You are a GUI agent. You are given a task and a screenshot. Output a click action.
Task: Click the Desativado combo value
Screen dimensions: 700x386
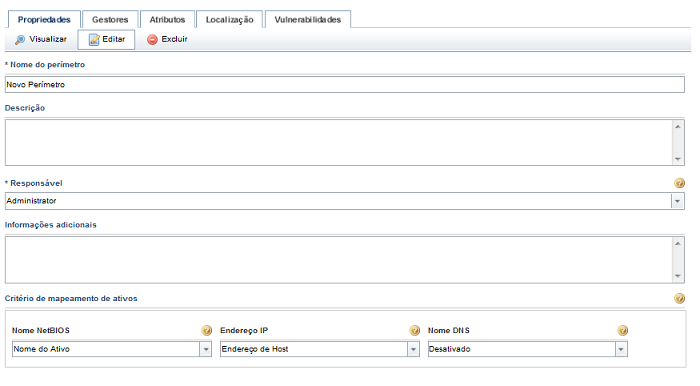[450, 349]
